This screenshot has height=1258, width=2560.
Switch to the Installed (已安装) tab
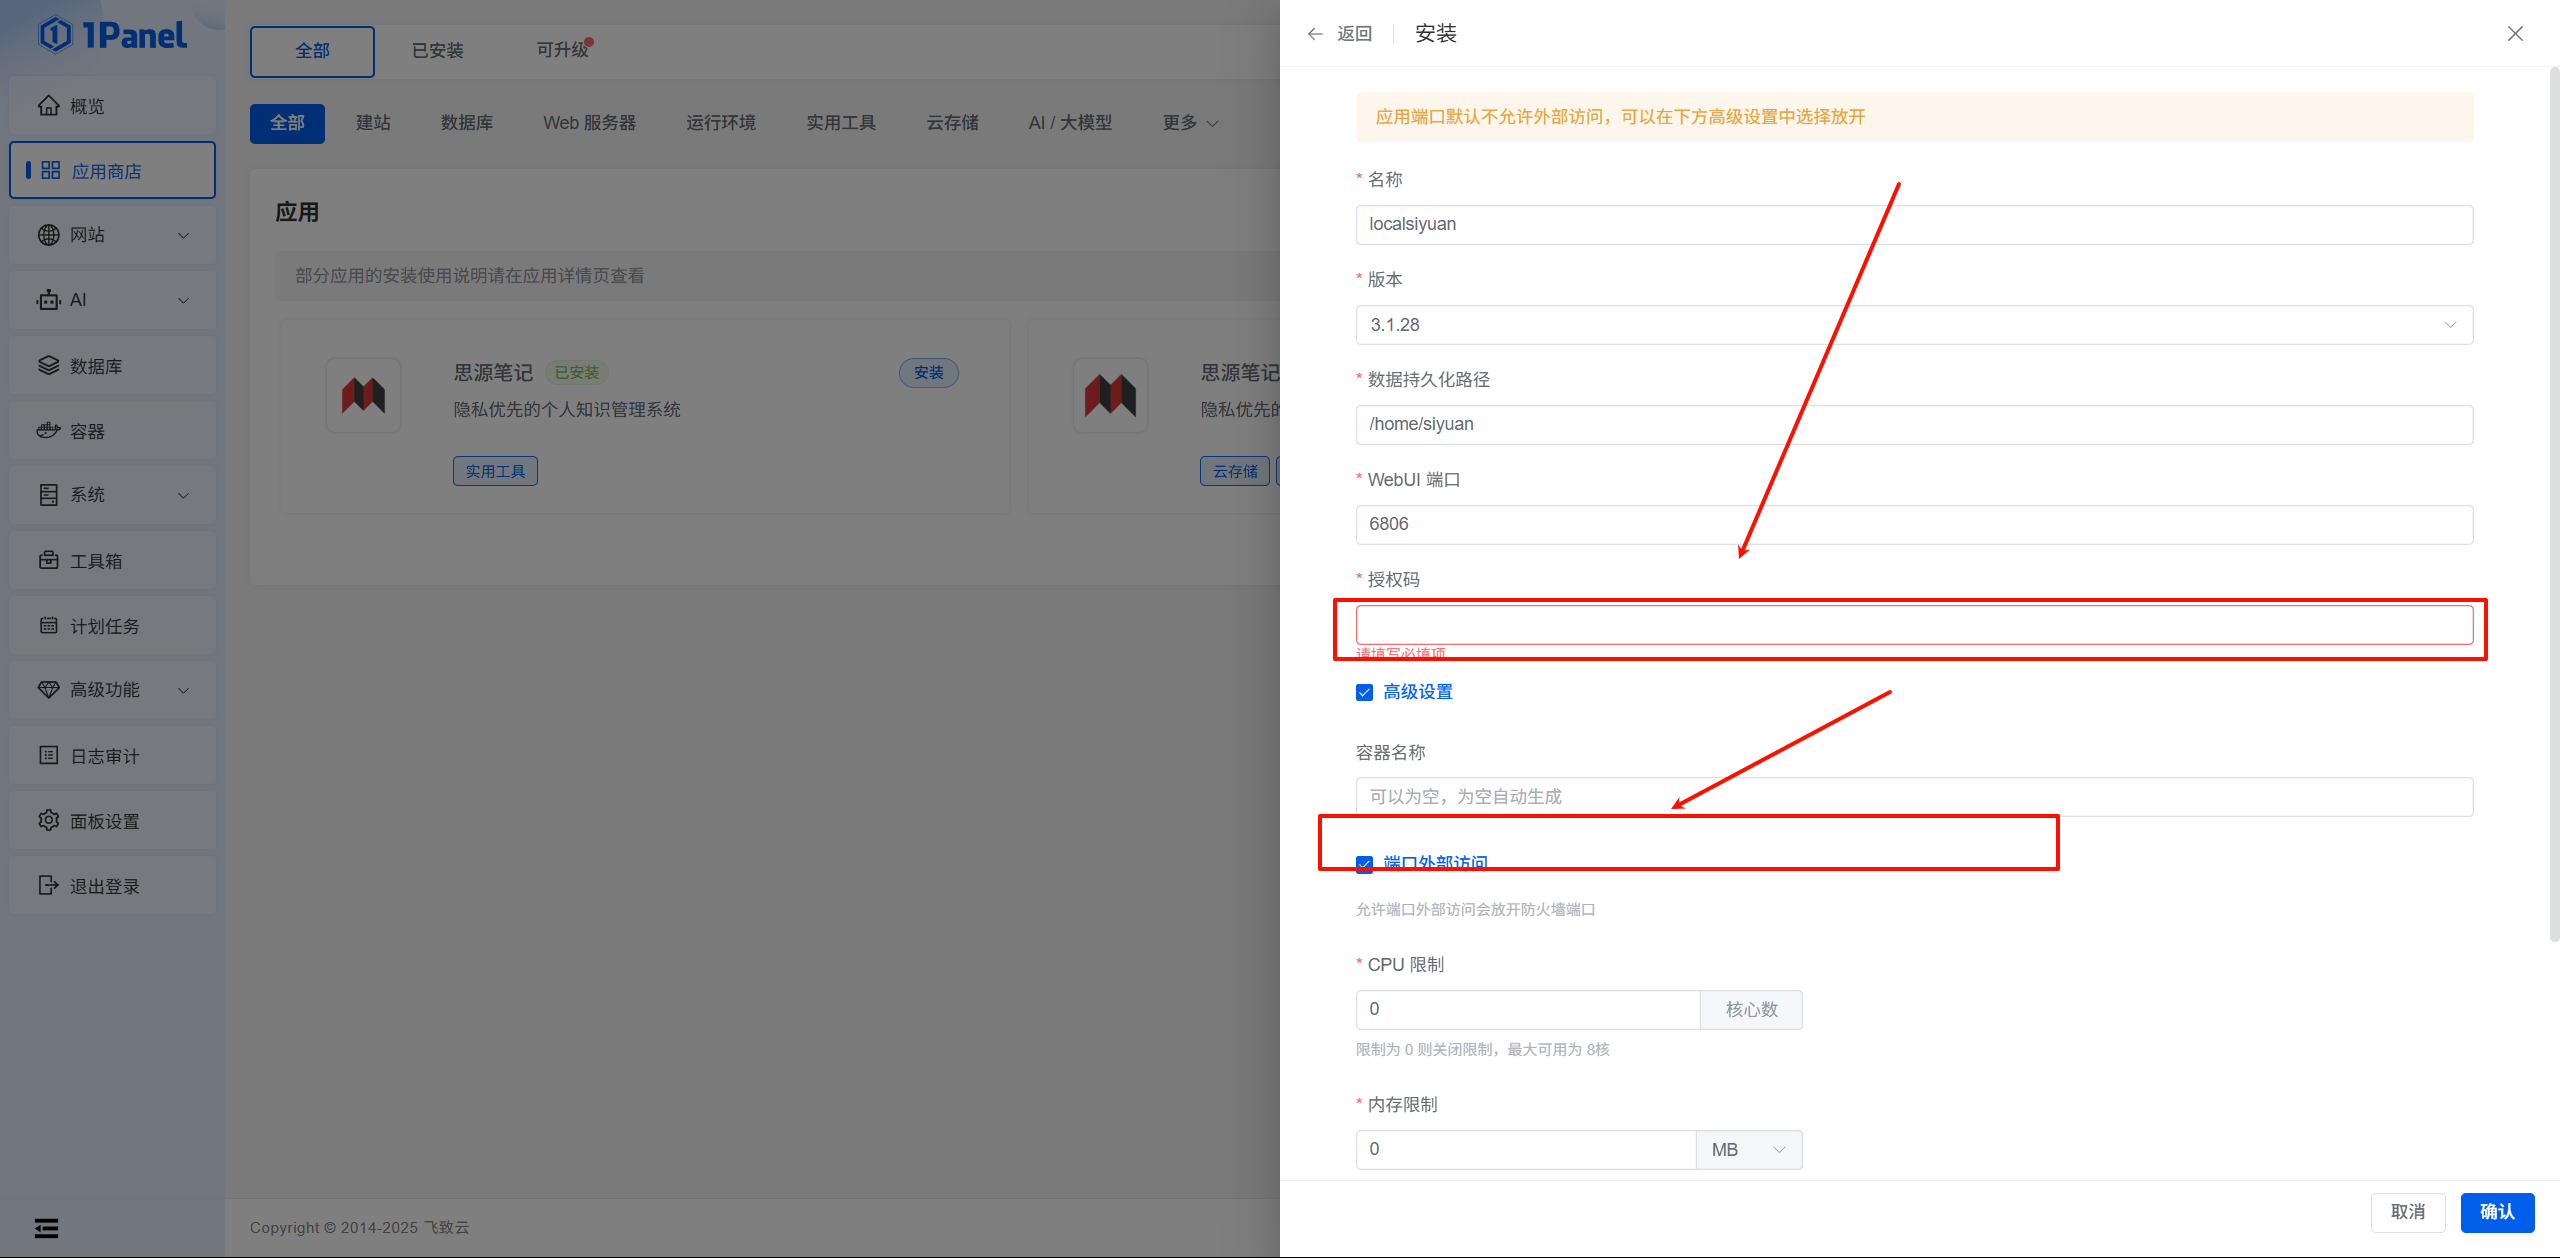click(x=437, y=51)
